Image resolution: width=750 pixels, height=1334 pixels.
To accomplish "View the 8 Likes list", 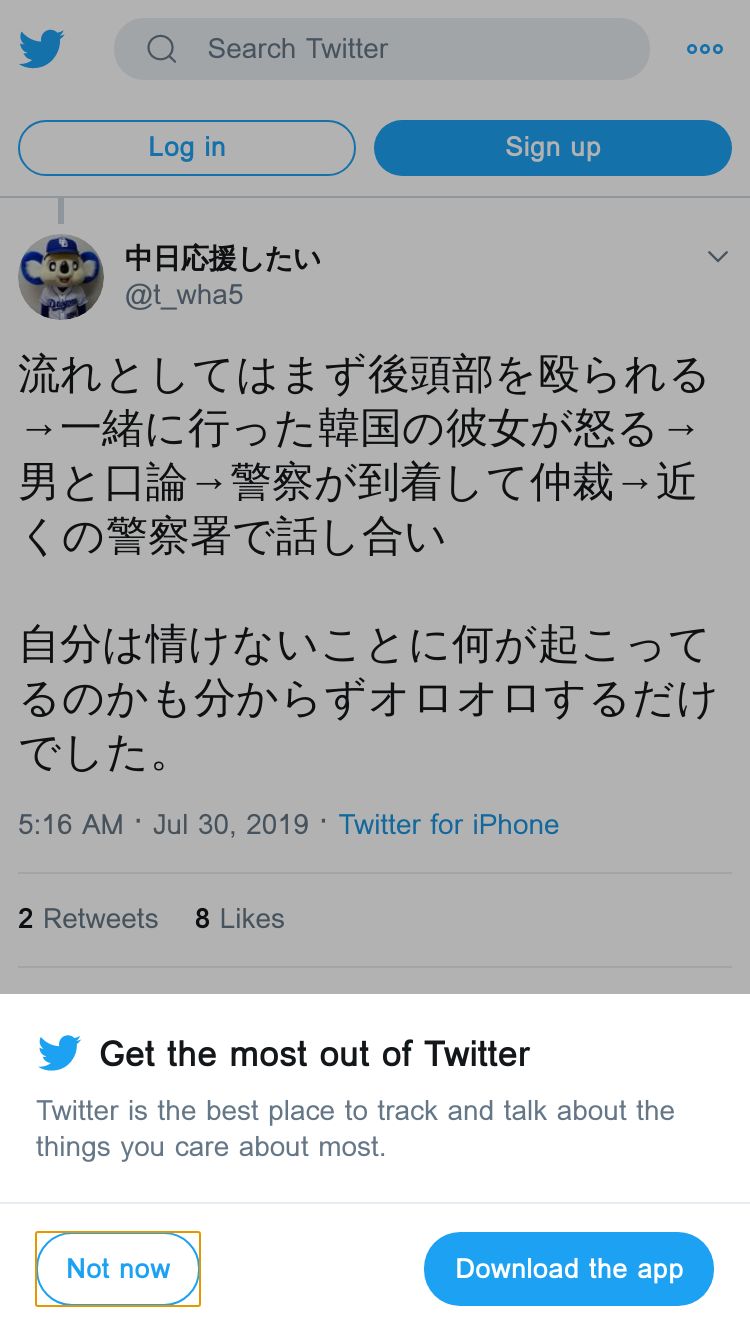I will tap(240, 919).
